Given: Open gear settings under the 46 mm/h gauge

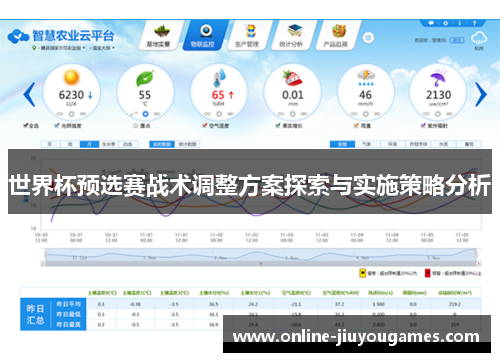Looking at the screenshot, I should (366, 114).
